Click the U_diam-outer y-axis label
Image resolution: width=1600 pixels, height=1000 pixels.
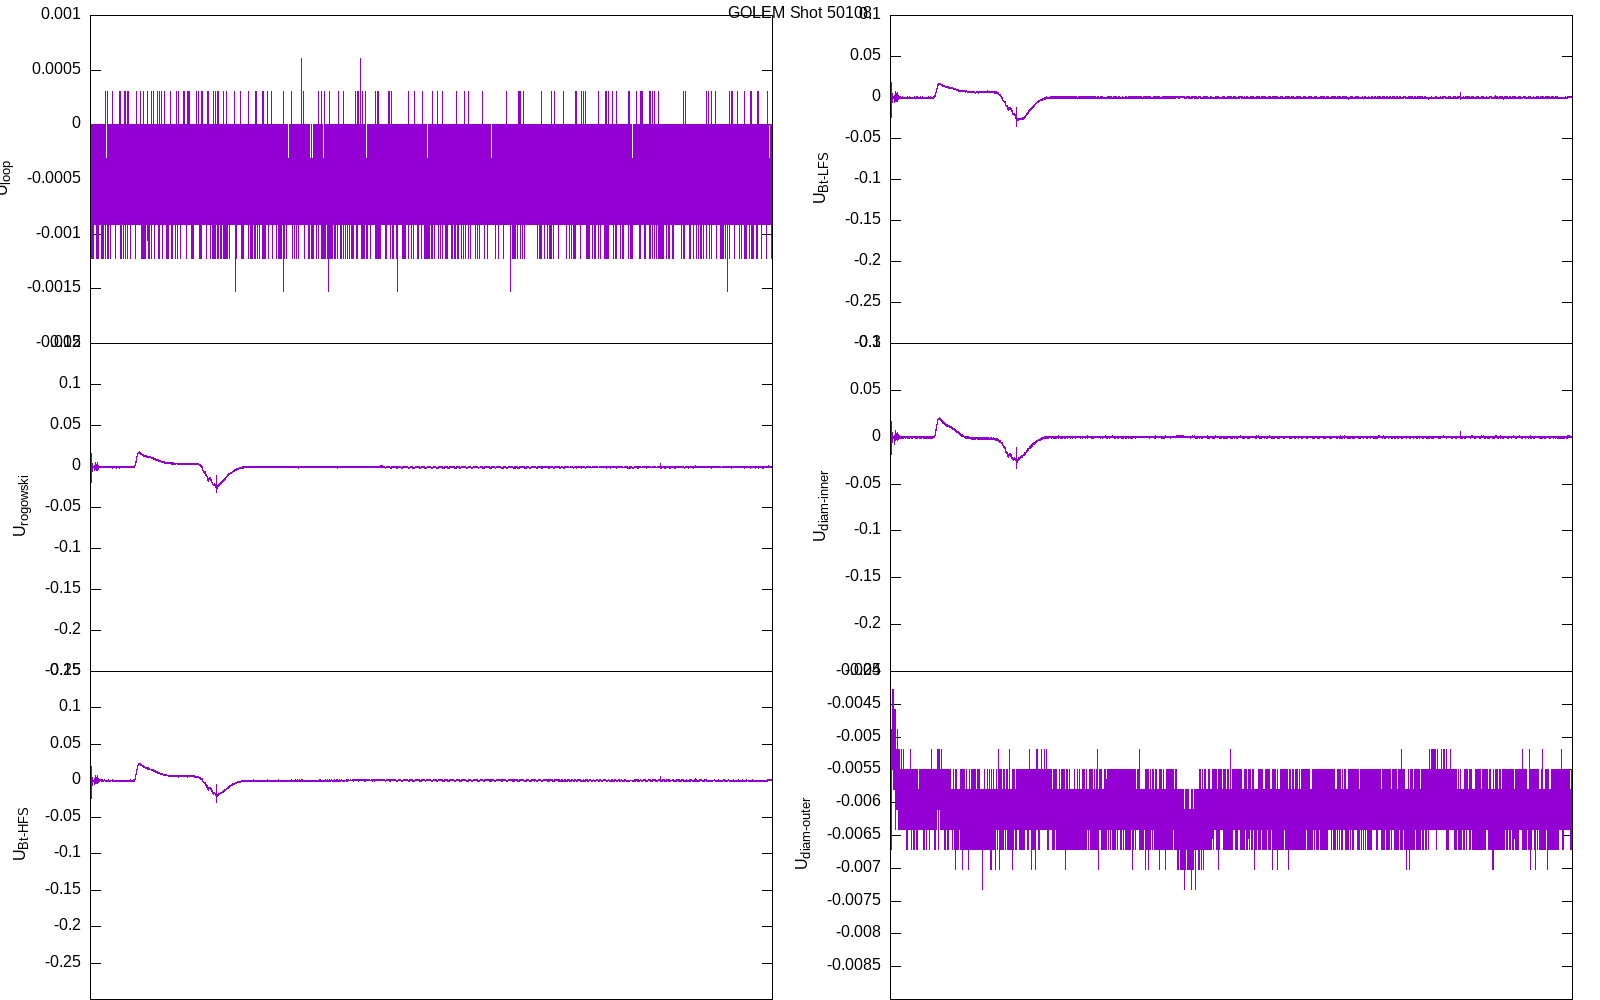803,834
